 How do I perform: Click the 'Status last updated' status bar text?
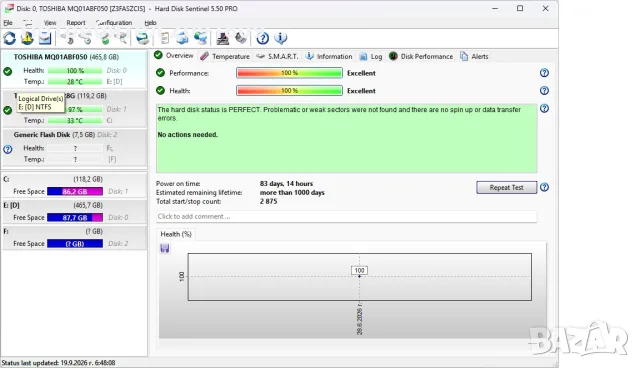(58, 363)
